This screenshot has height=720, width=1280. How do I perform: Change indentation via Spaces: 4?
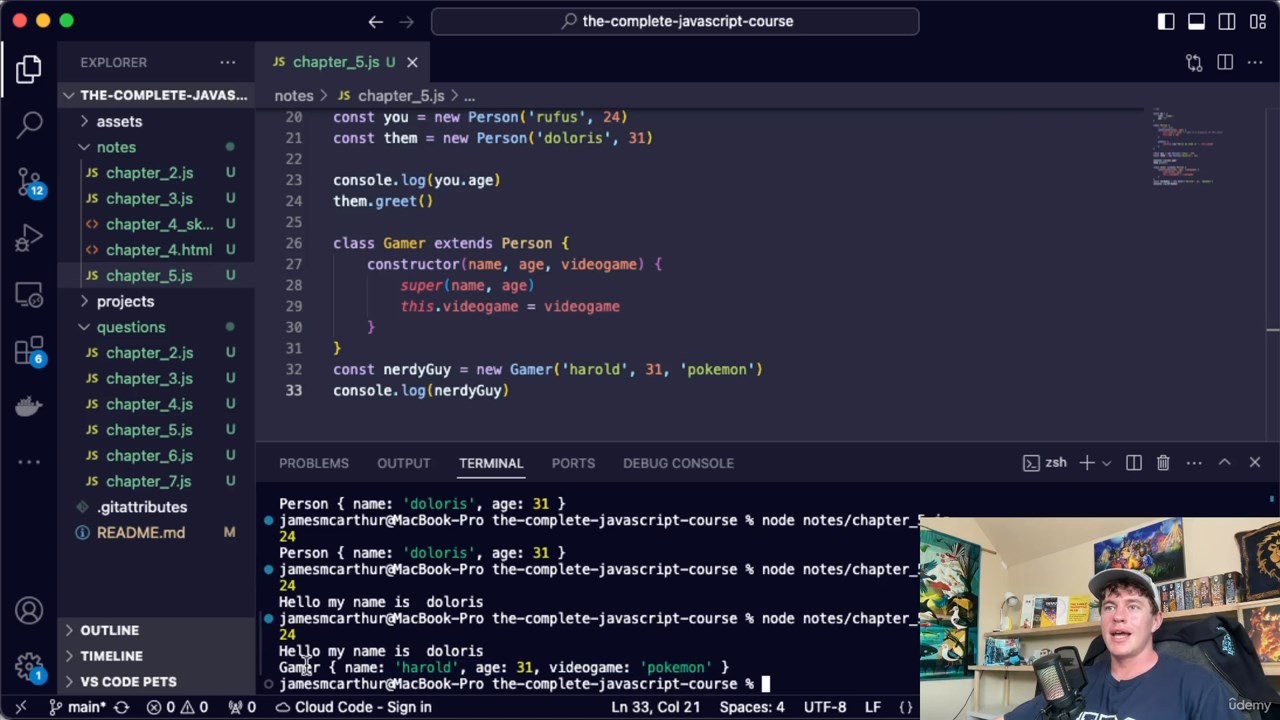[x=752, y=707]
